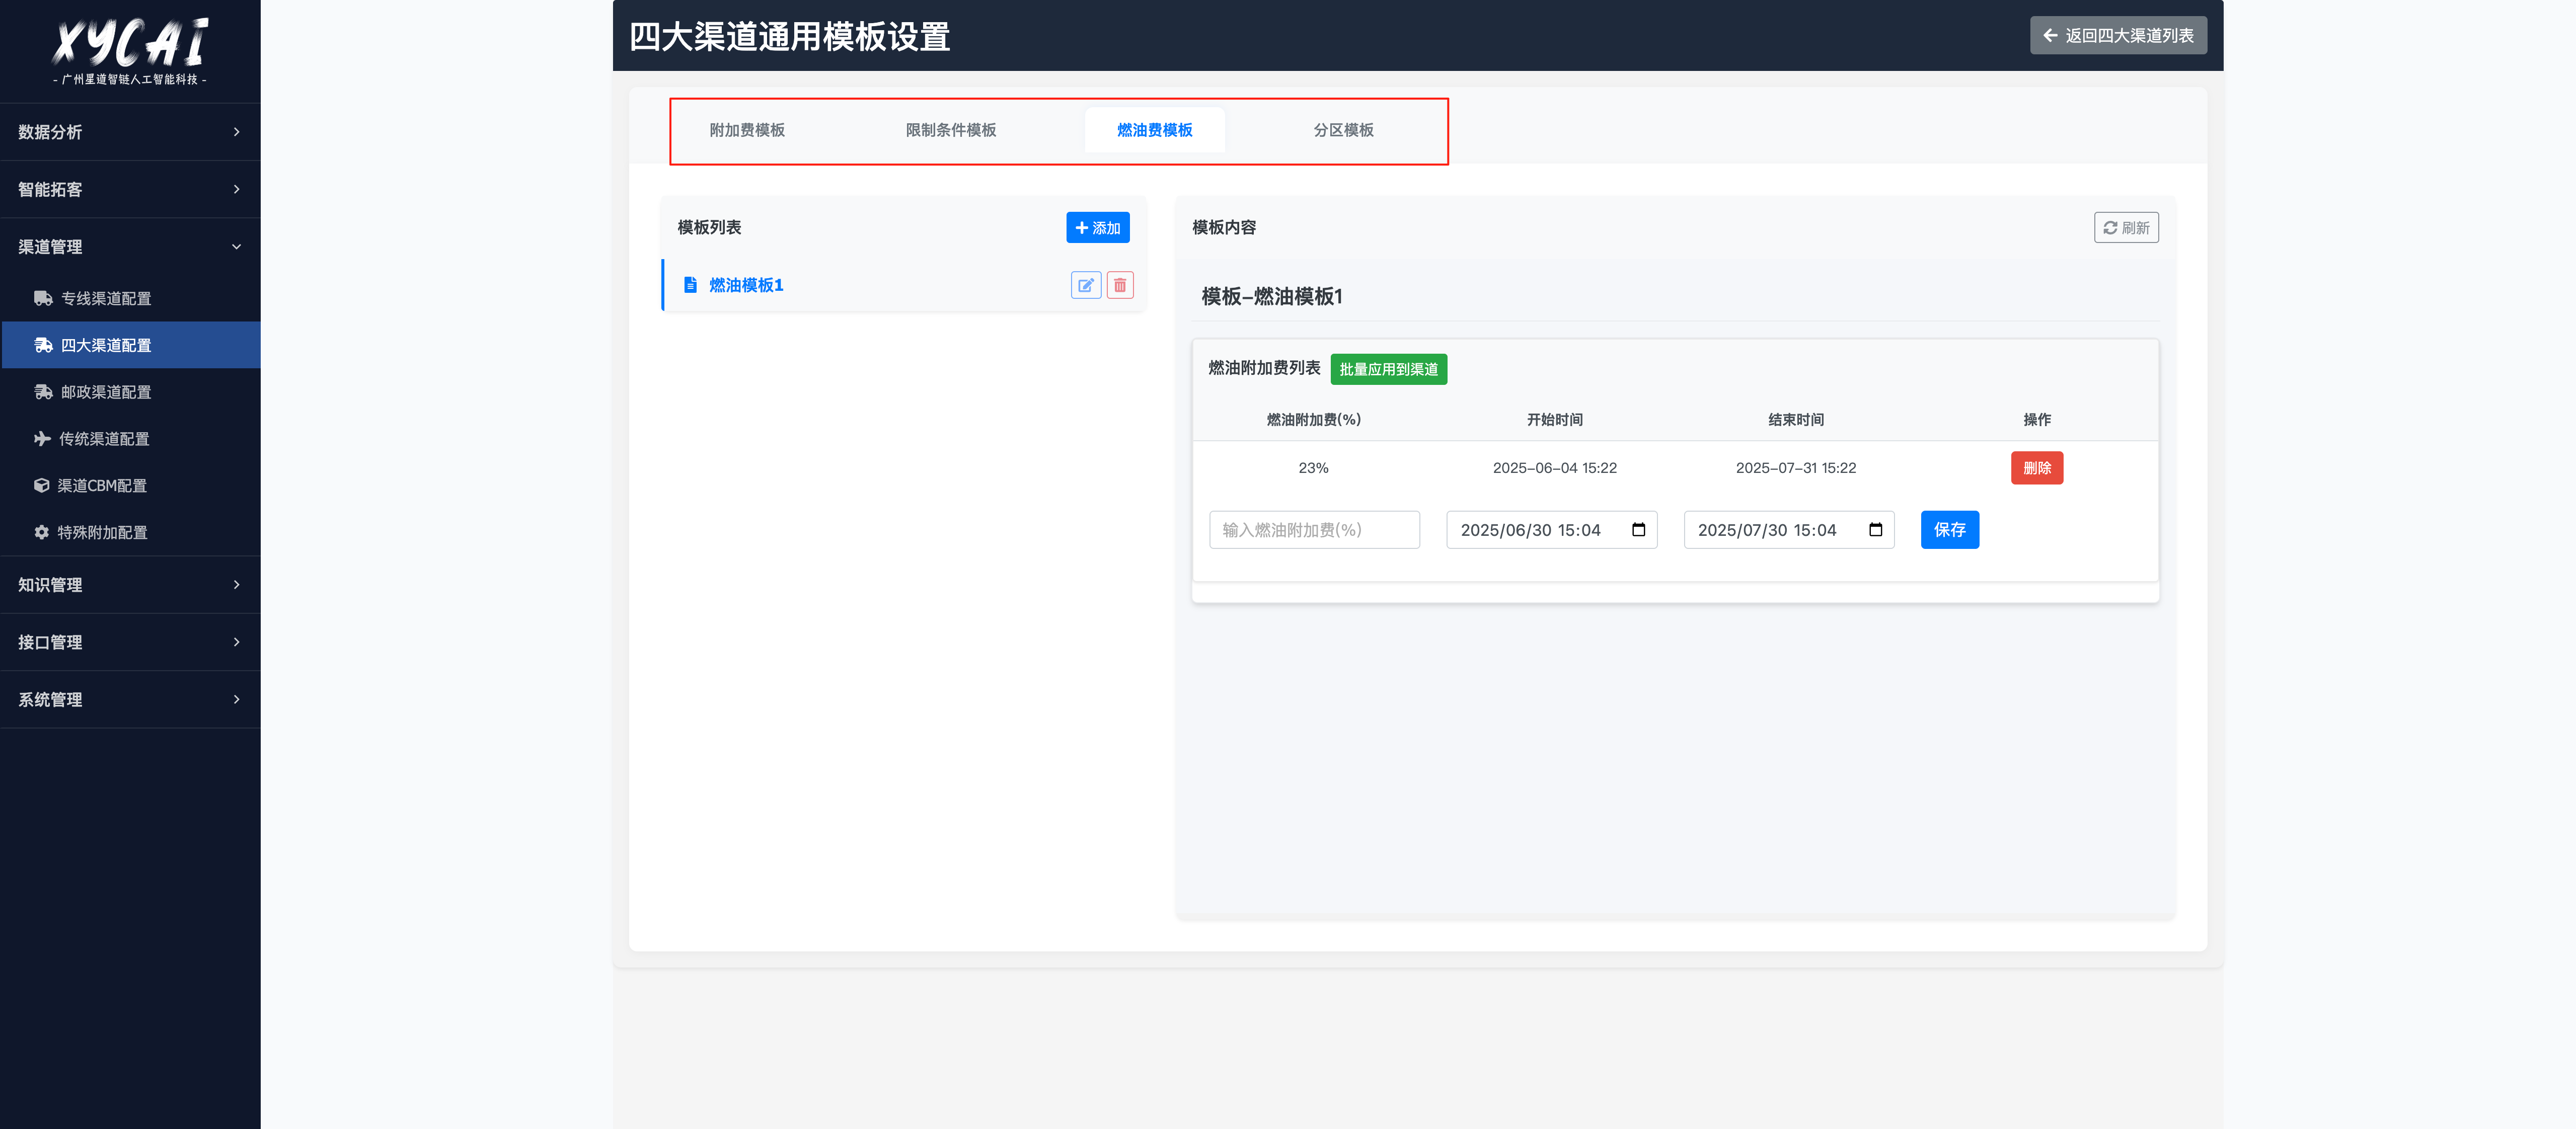This screenshot has width=2576, height=1129.
Task: Expand the 智能拓客 menu chevron
Action: [237, 189]
